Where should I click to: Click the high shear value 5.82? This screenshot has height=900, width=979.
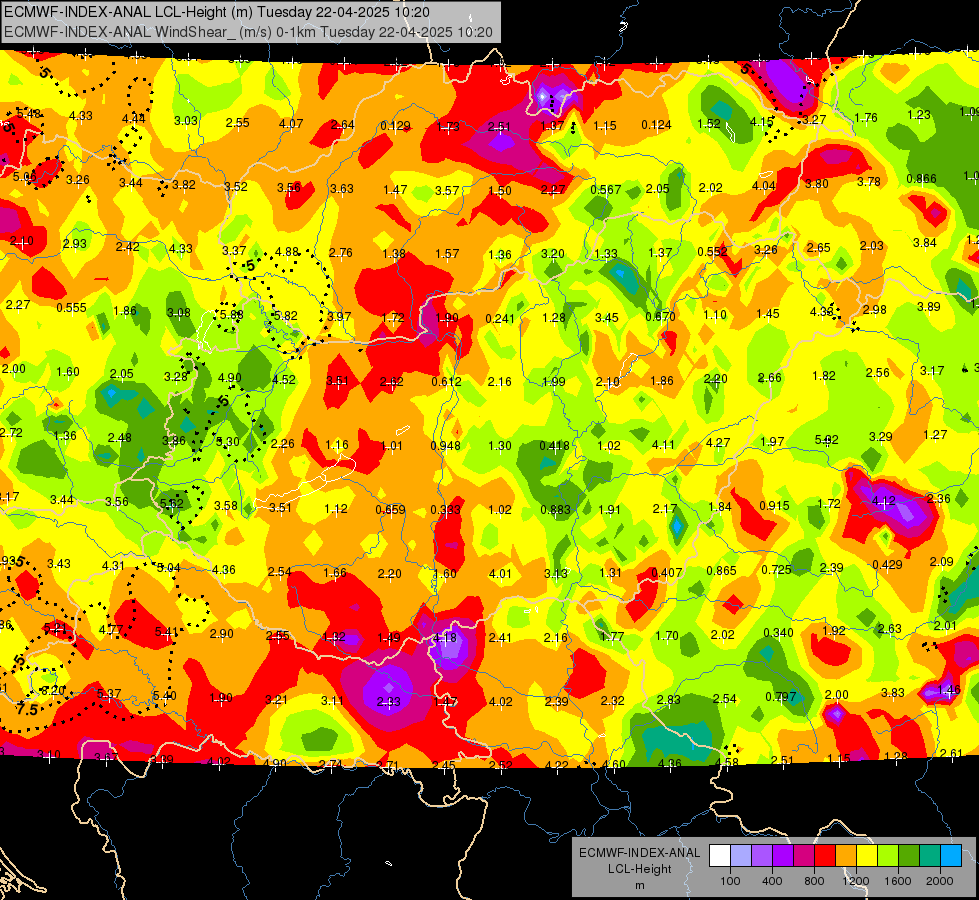point(285,316)
